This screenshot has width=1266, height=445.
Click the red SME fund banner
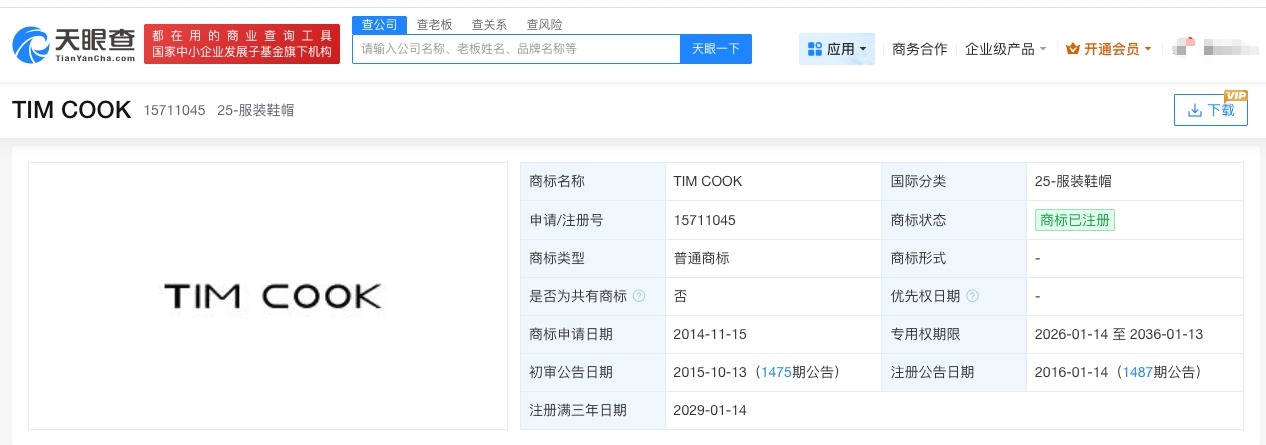(x=242, y=44)
